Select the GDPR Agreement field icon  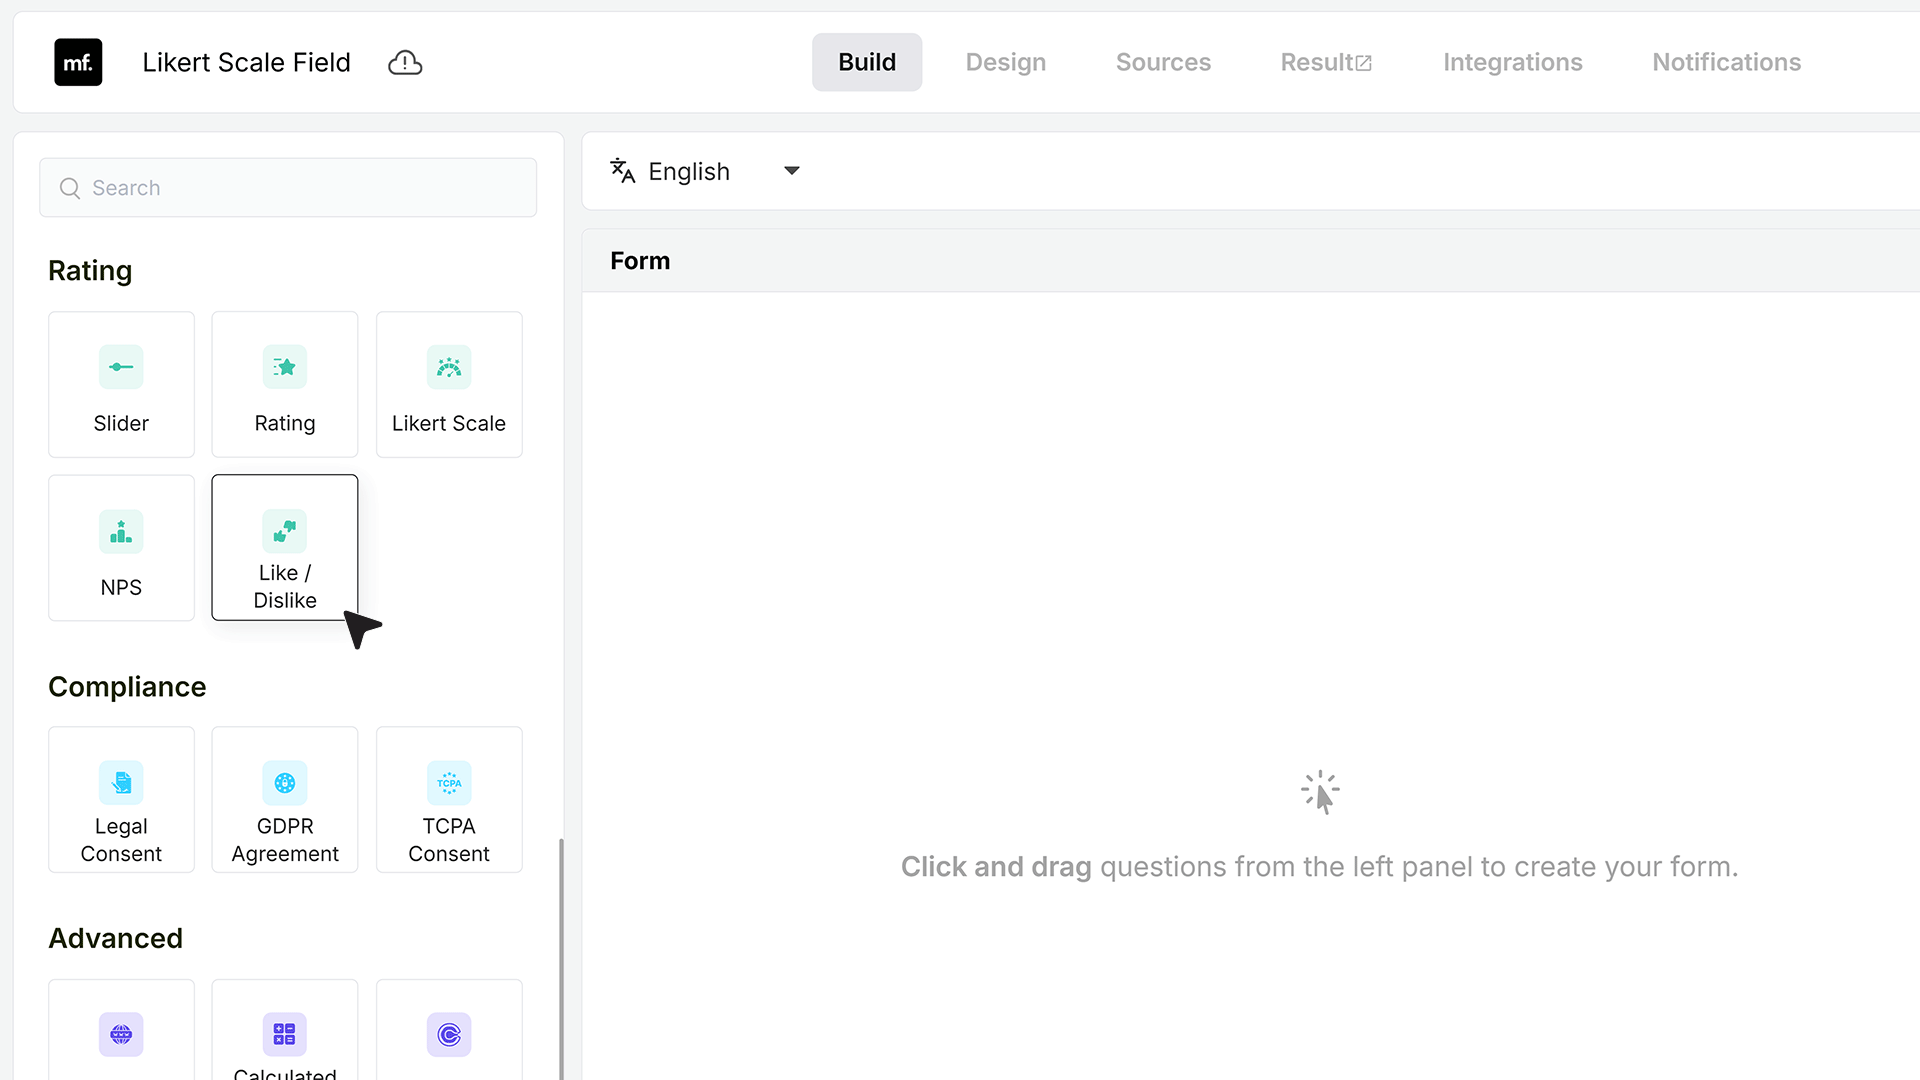tap(285, 783)
